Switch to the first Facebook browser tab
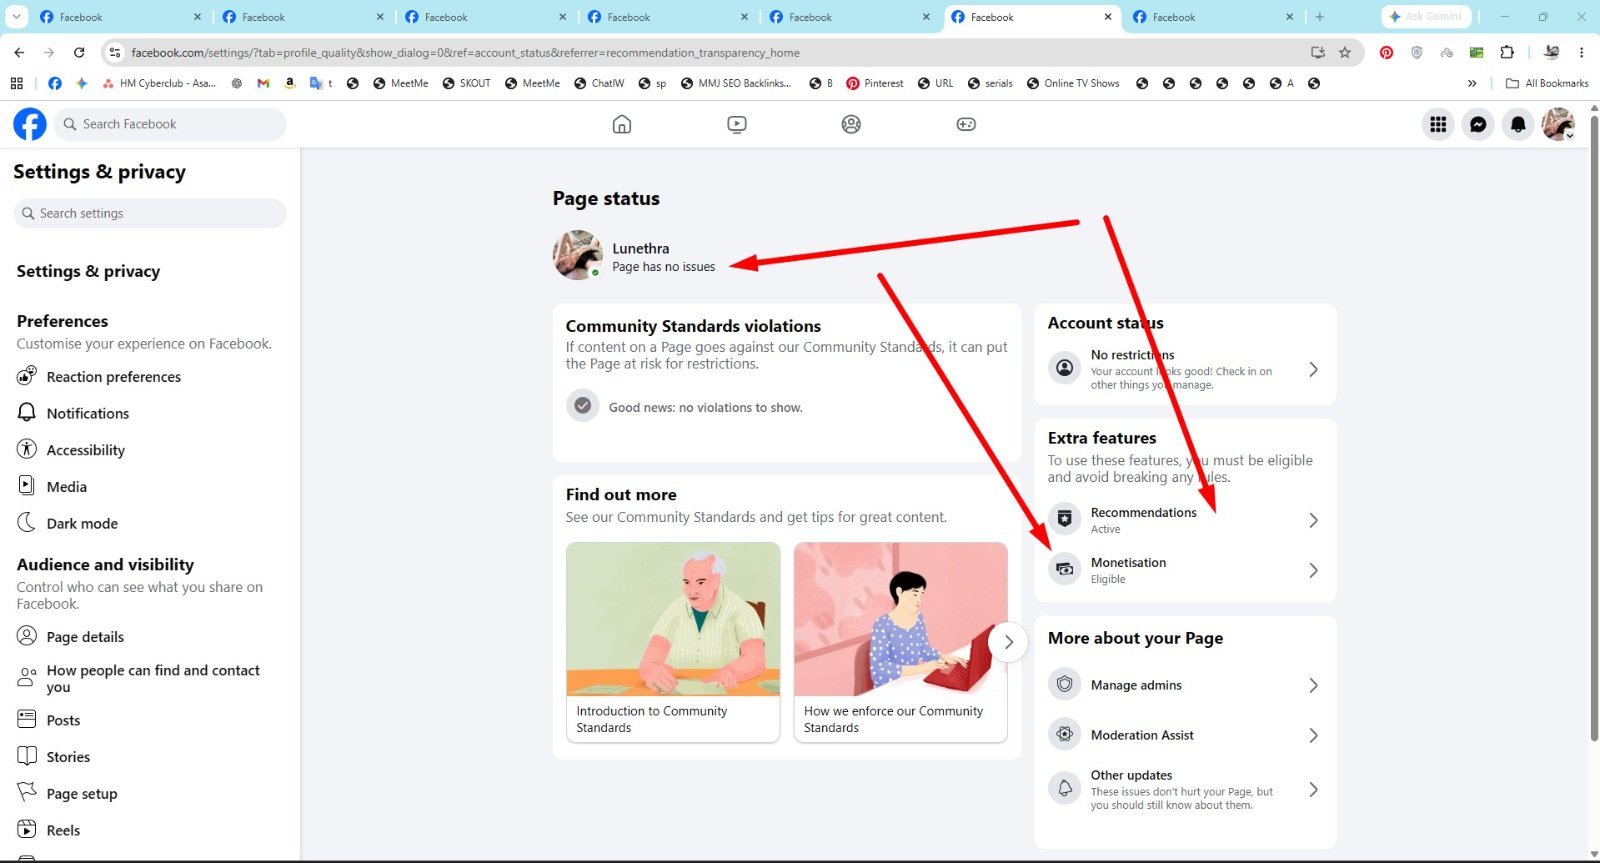Viewport: 1600px width, 863px height. (118, 17)
